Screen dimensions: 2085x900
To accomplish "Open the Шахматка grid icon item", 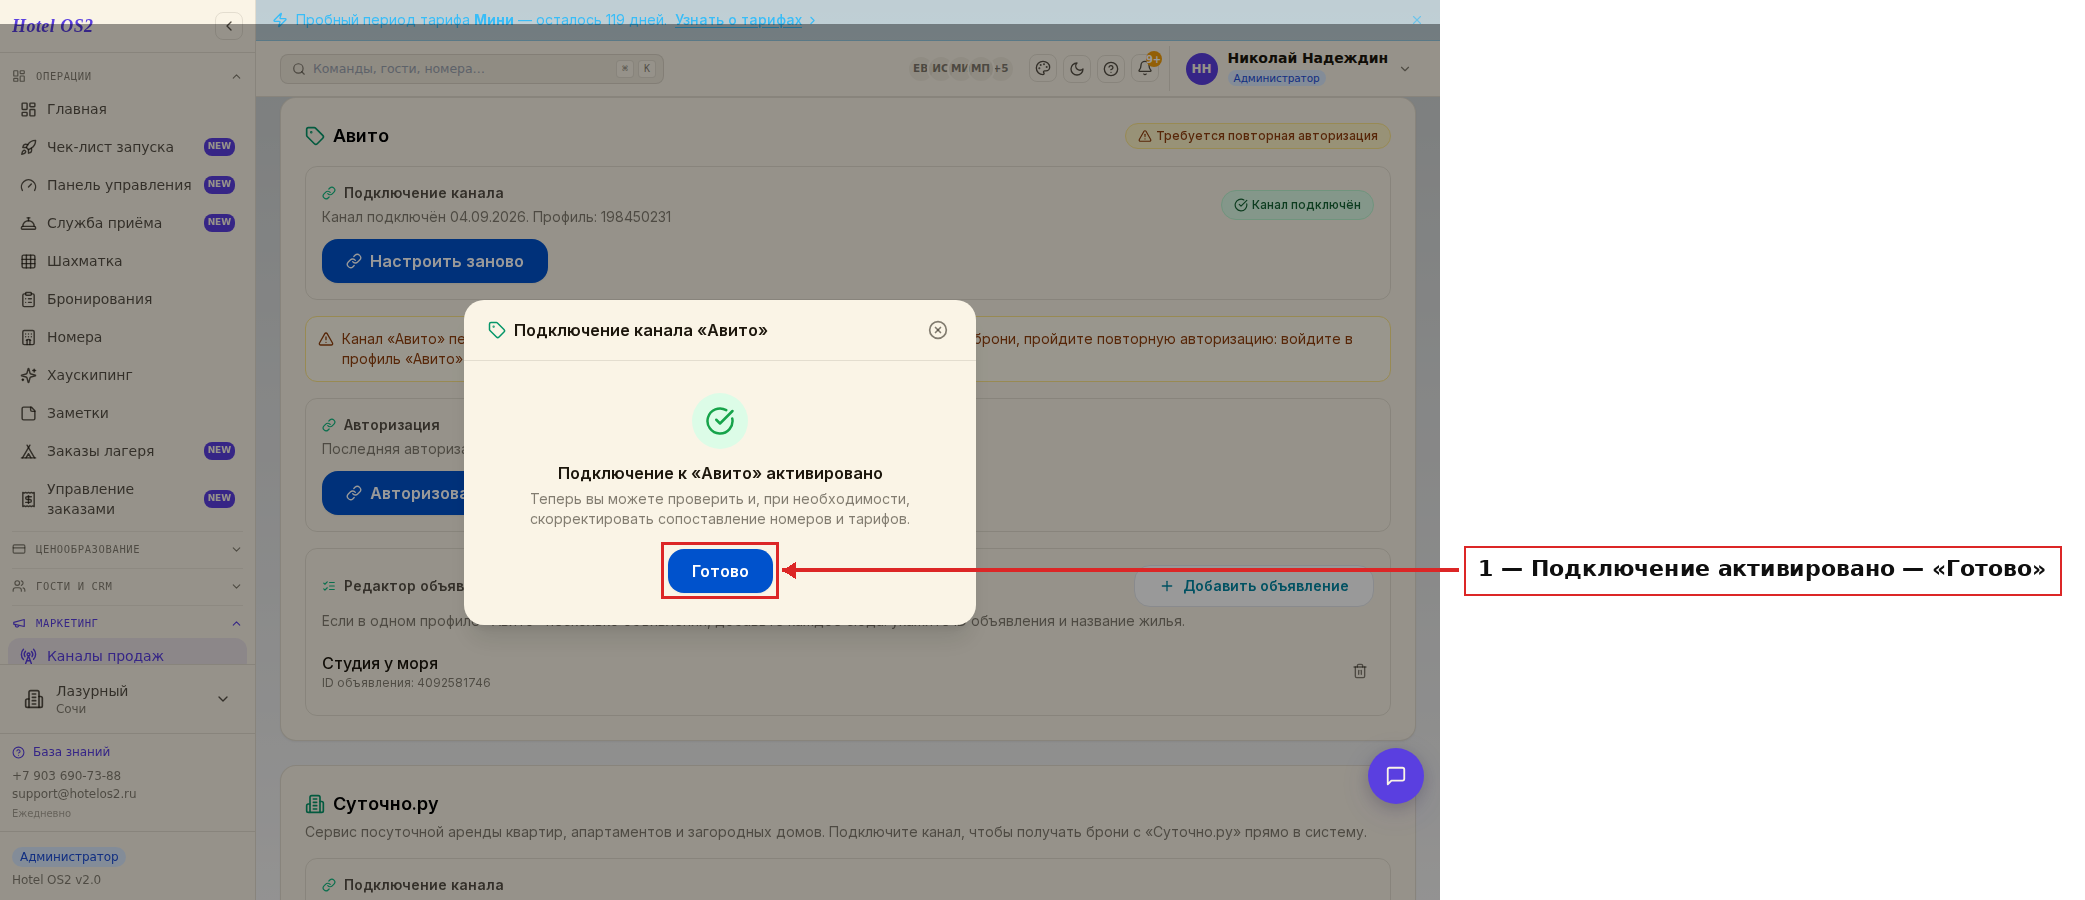I will pos(127,261).
